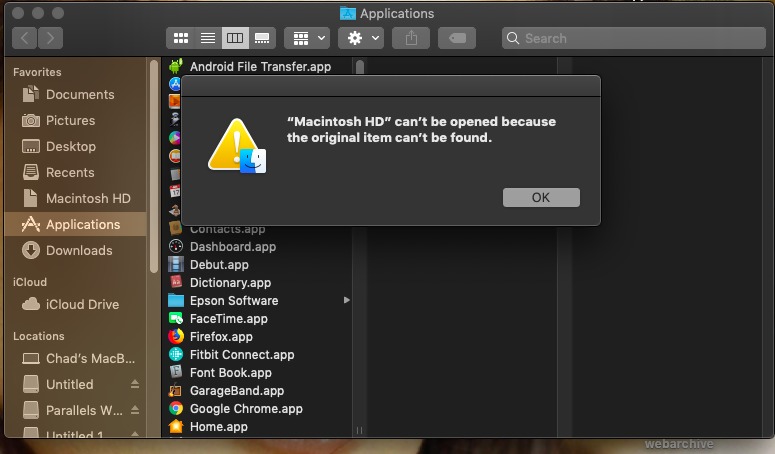Click the Documents sidebar icon
Screen dimensions: 775x454
pos(31,94)
